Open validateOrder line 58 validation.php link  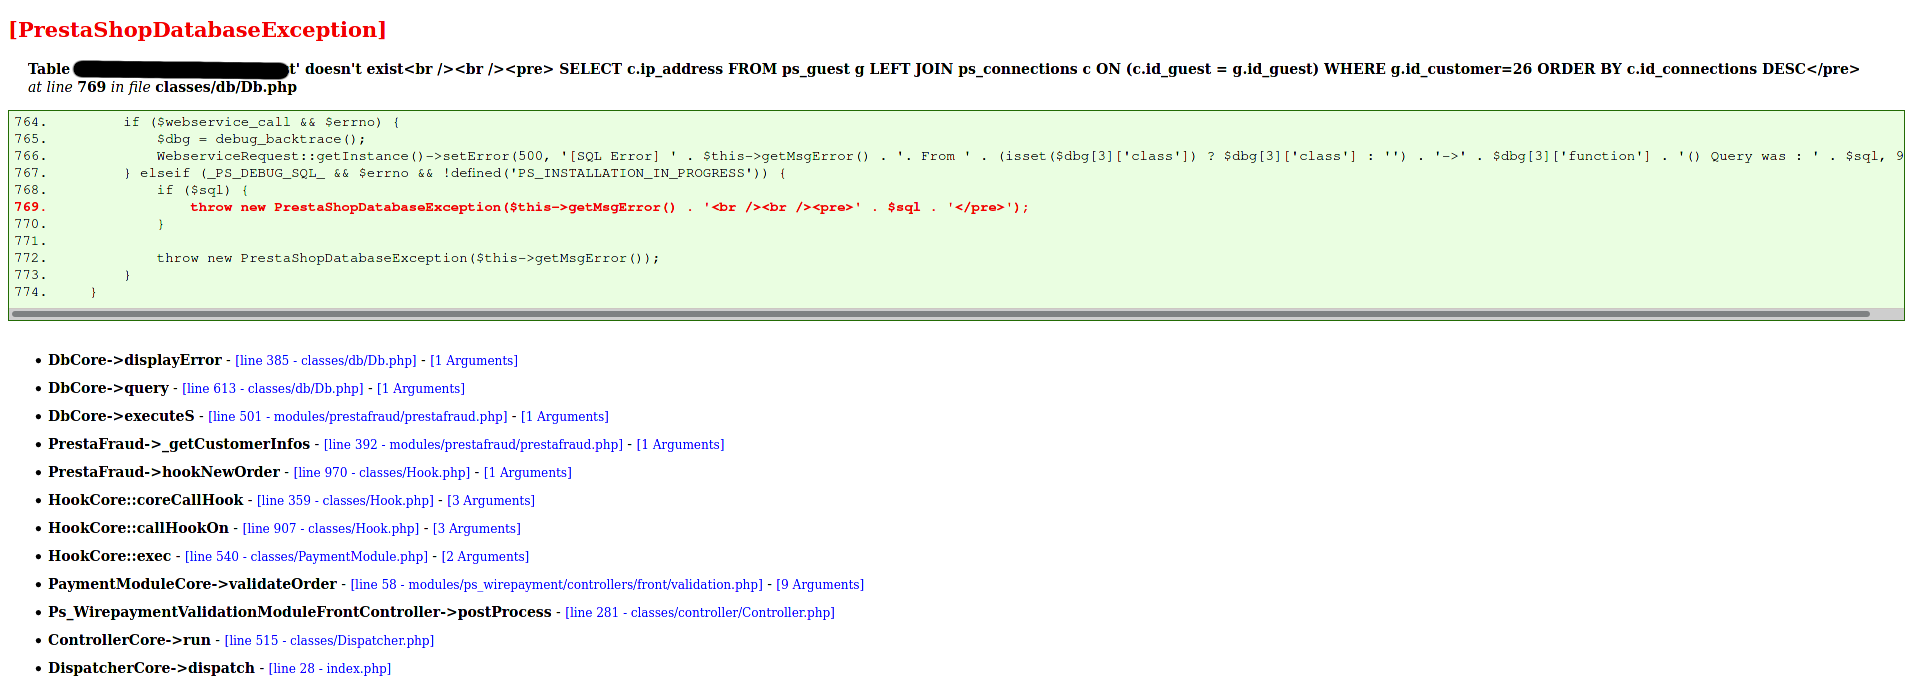(557, 585)
